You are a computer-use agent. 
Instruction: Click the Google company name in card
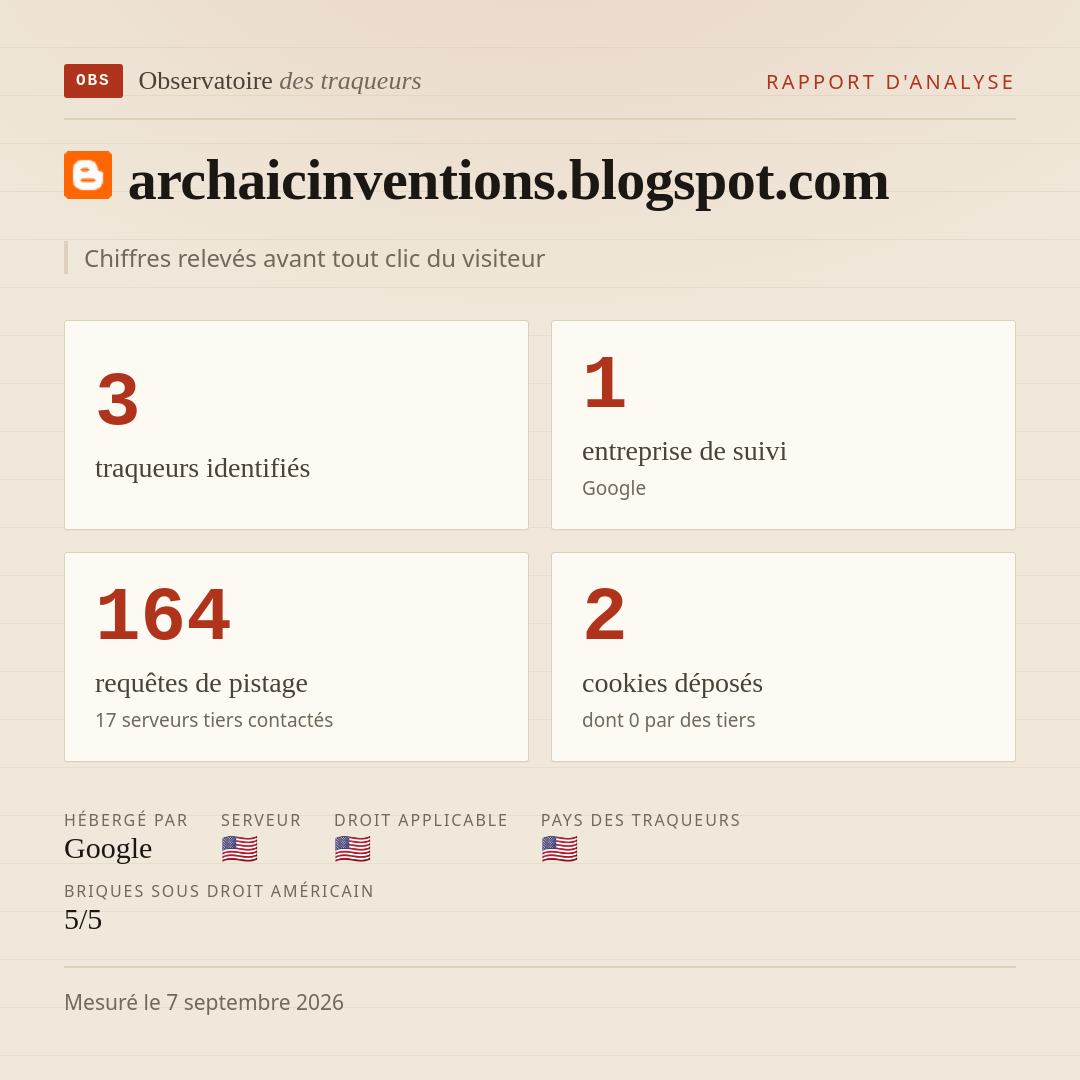click(x=614, y=488)
